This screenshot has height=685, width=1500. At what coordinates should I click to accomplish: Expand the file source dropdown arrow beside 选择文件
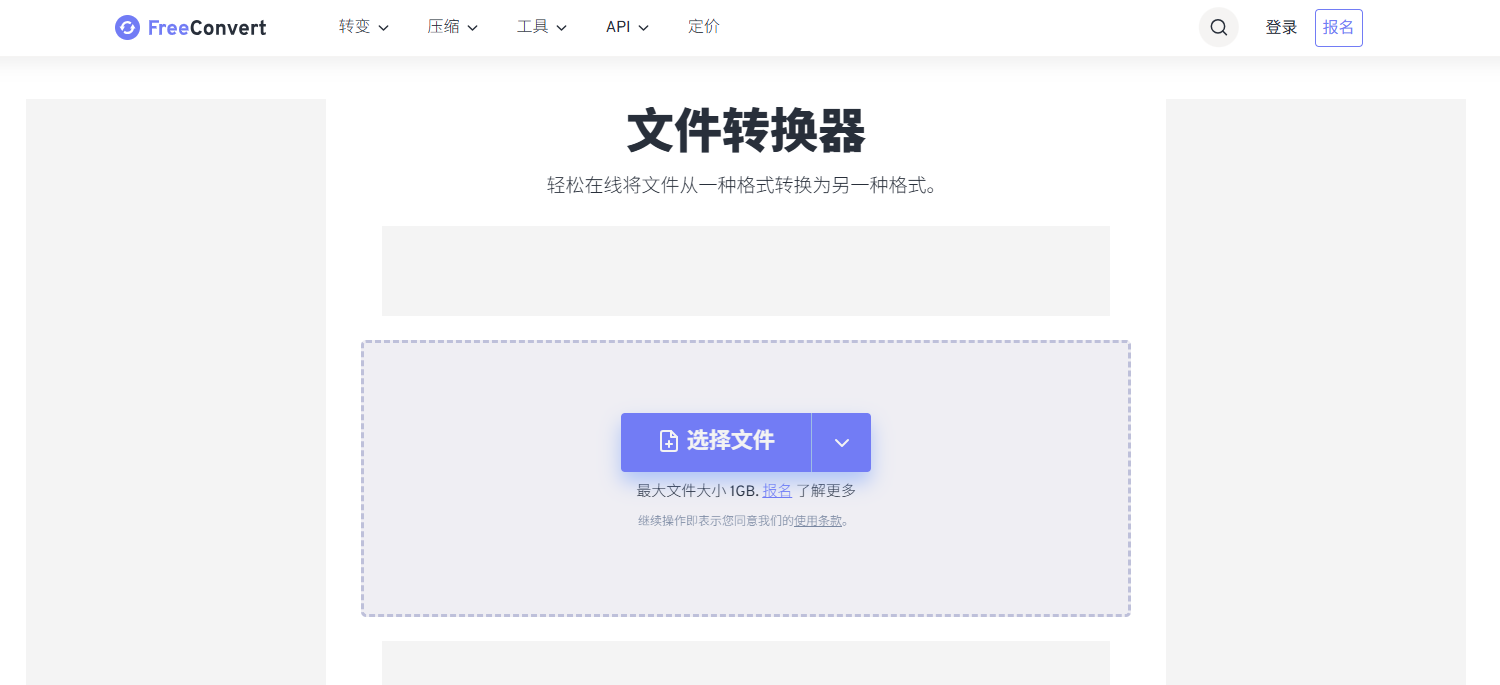(x=841, y=442)
